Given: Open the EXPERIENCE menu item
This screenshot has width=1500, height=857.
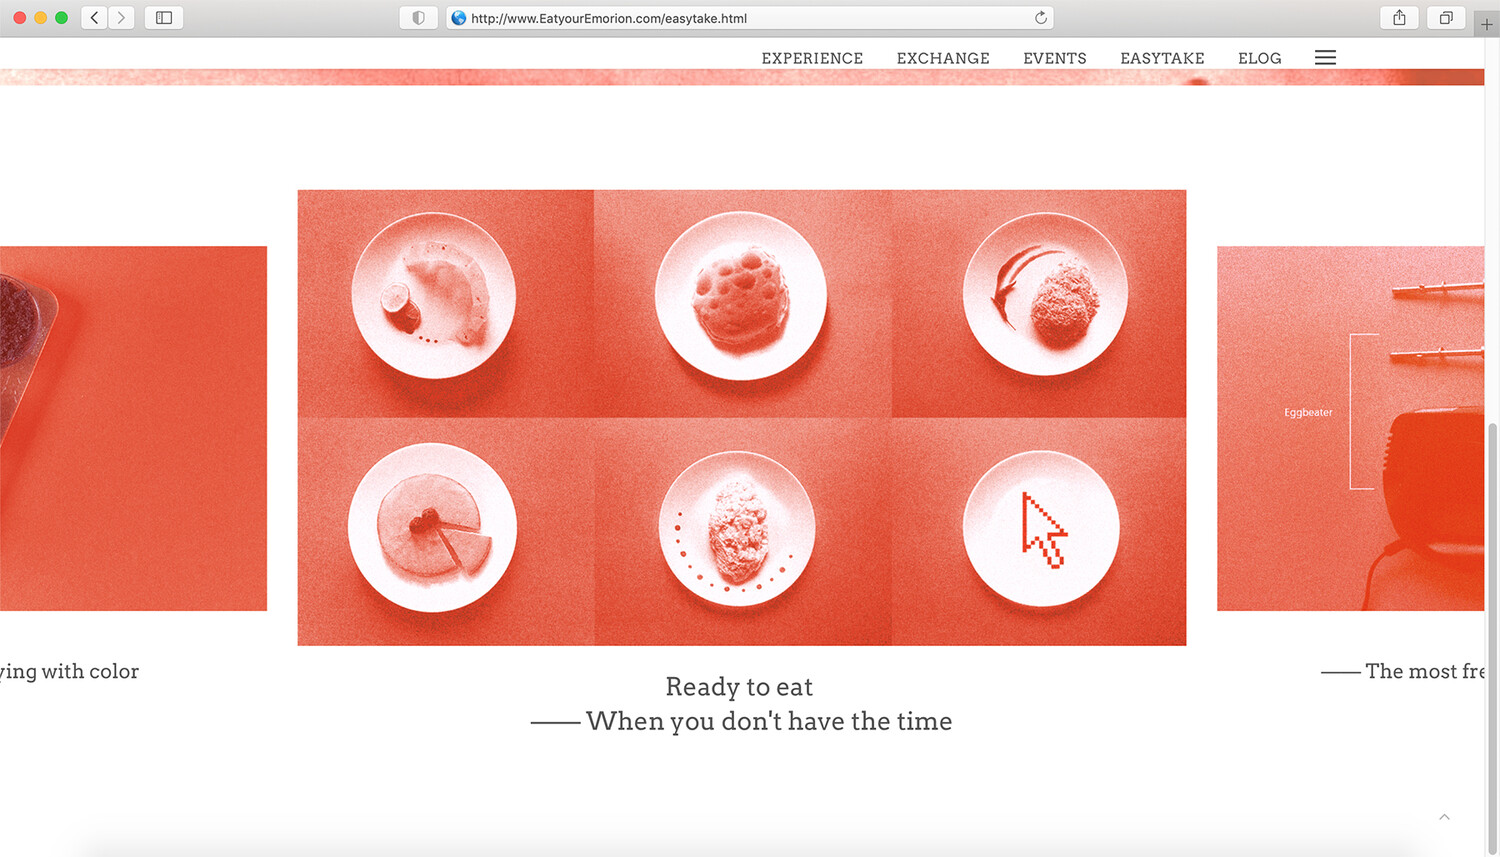Looking at the screenshot, I should (x=812, y=58).
